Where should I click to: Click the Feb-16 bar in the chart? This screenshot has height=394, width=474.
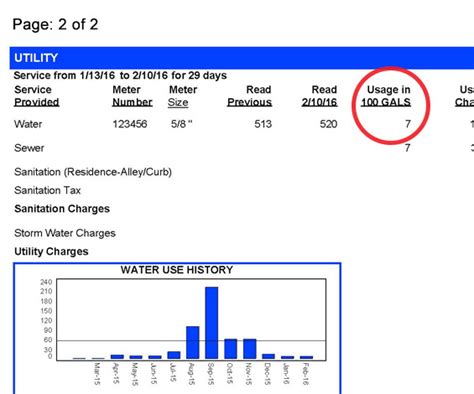coord(306,357)
